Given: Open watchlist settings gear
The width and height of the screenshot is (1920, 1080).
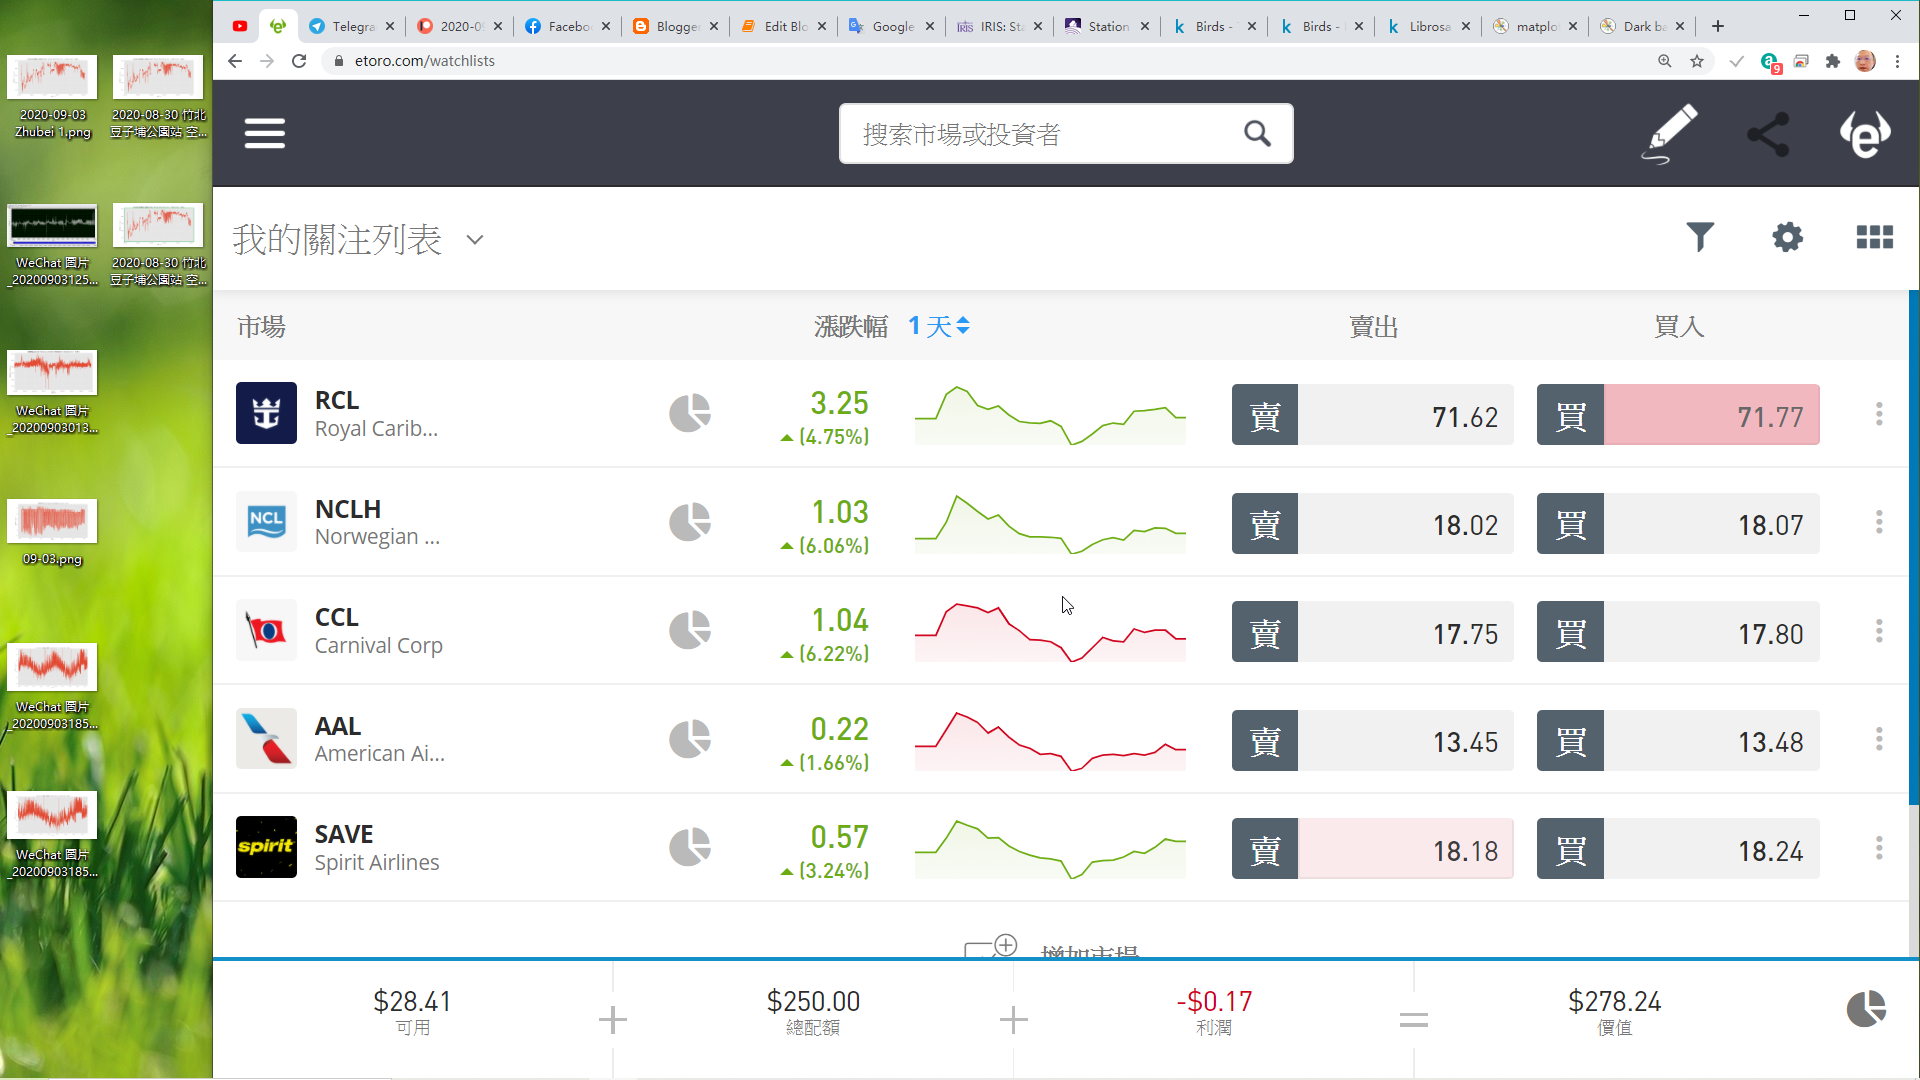Looking at the screenshot, I should pyautogui.click(x=1787, y=237).
